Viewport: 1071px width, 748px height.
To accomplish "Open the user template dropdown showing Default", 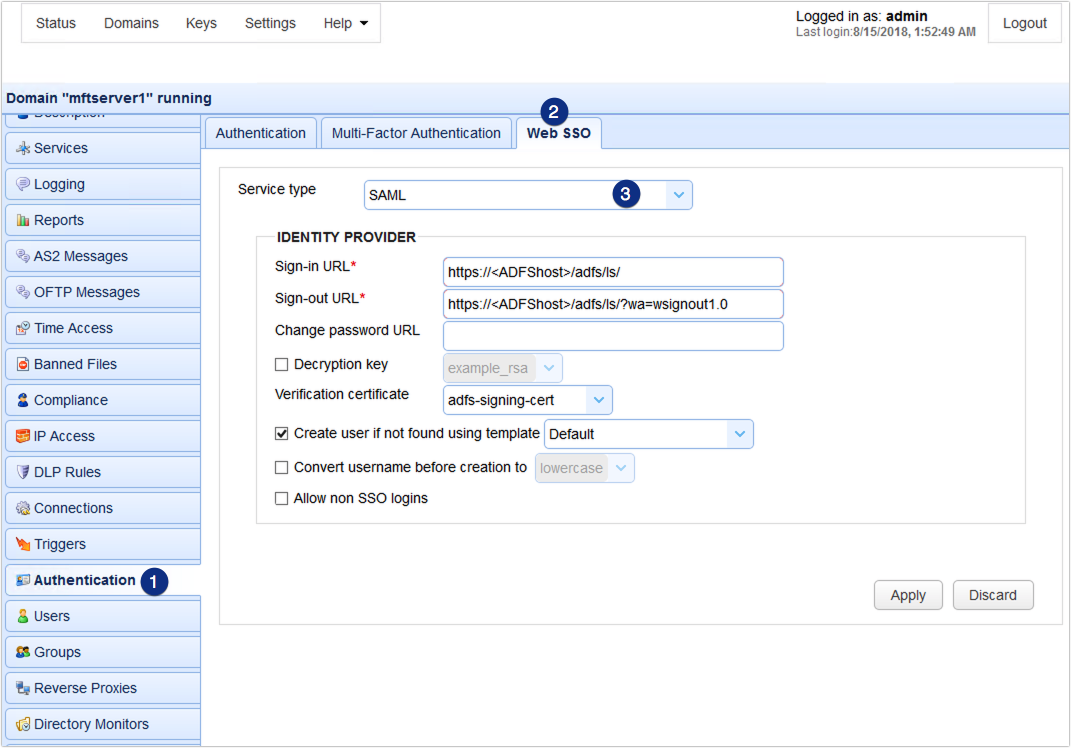I will (740, 433).
